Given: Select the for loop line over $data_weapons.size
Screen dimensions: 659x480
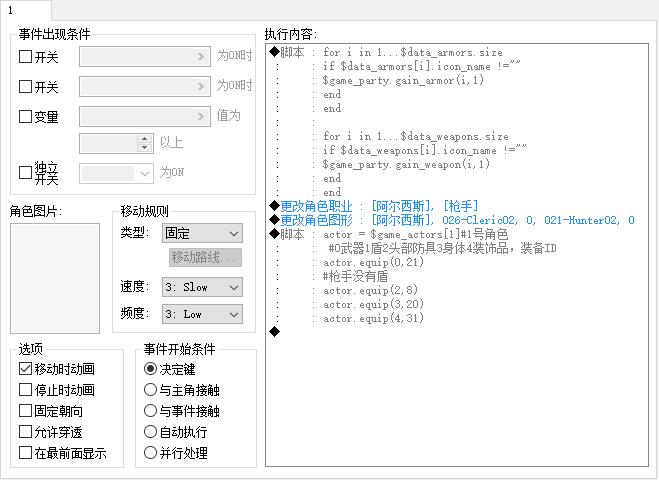Looking at the screenshot, I should [x=415, y=136].
